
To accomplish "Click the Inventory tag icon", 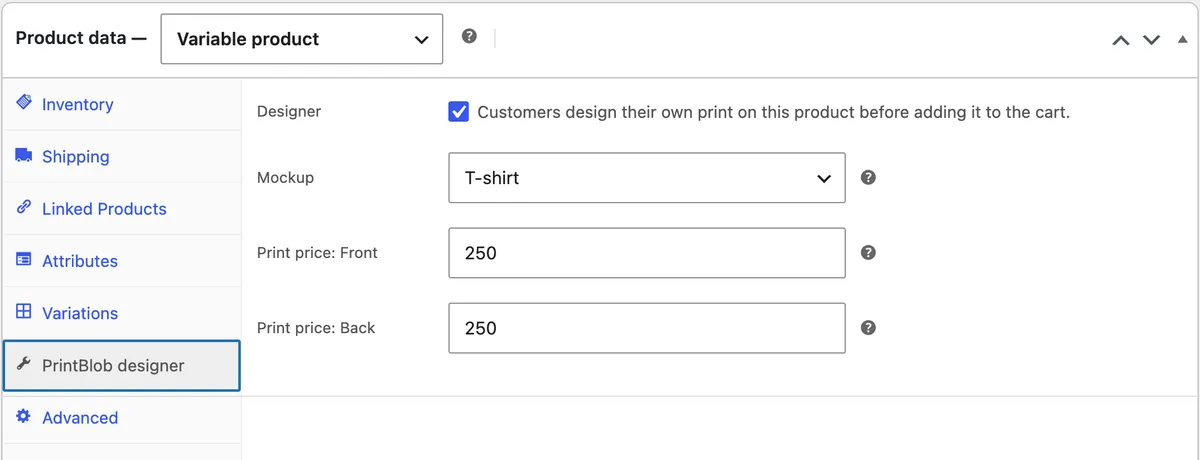I will coord(24,103).
